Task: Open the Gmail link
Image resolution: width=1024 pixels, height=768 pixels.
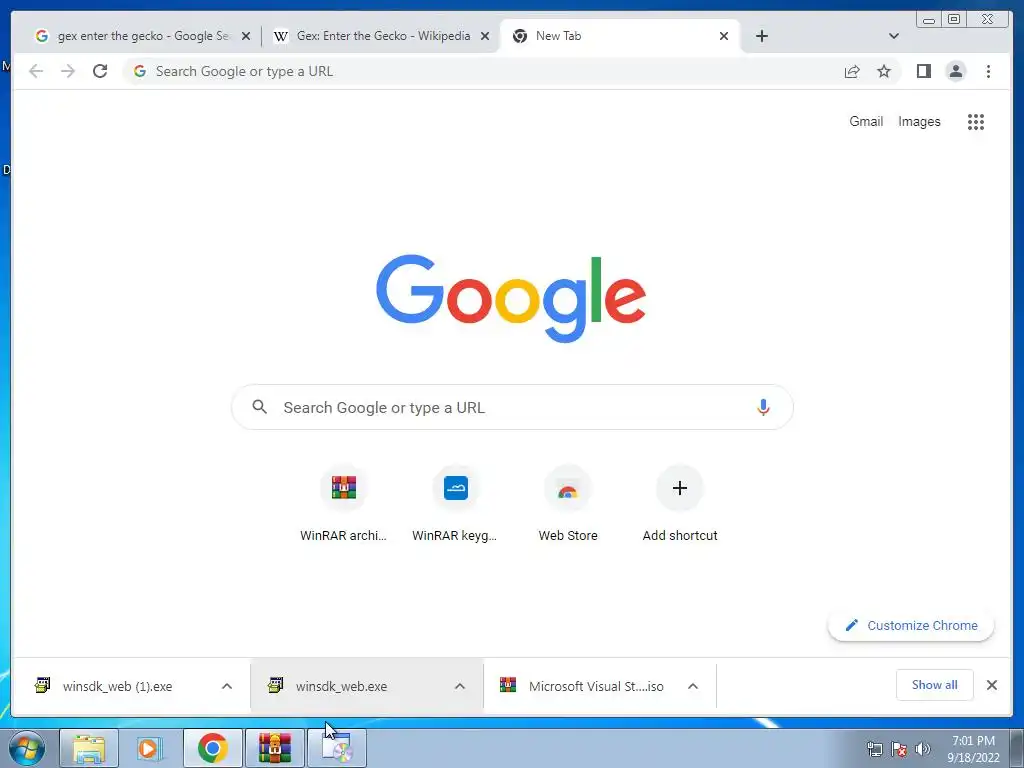Action: pos(866,121)
